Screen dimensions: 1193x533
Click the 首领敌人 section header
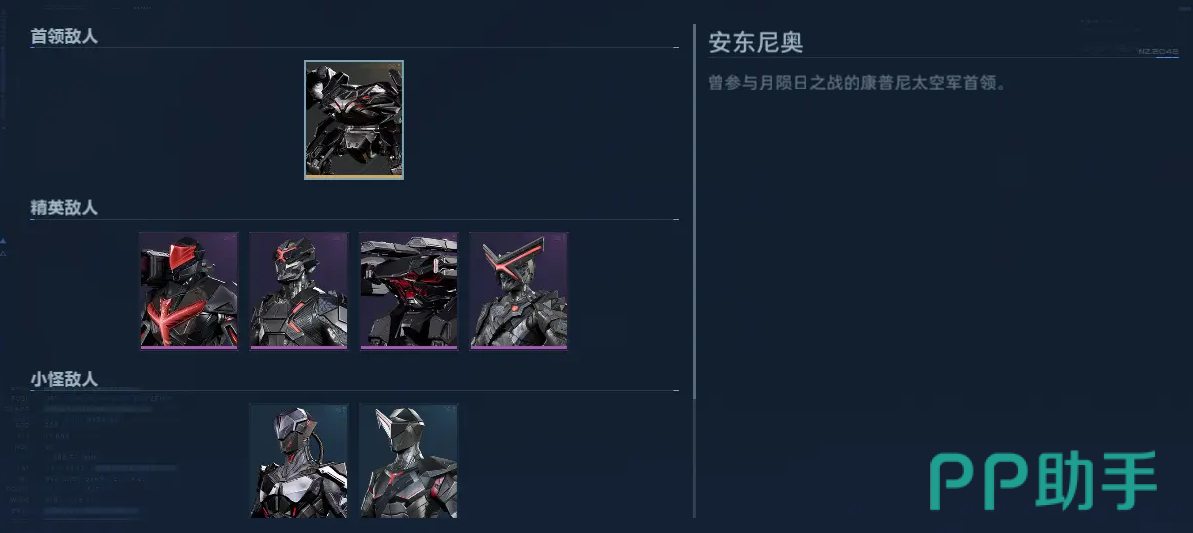(64, 36)
